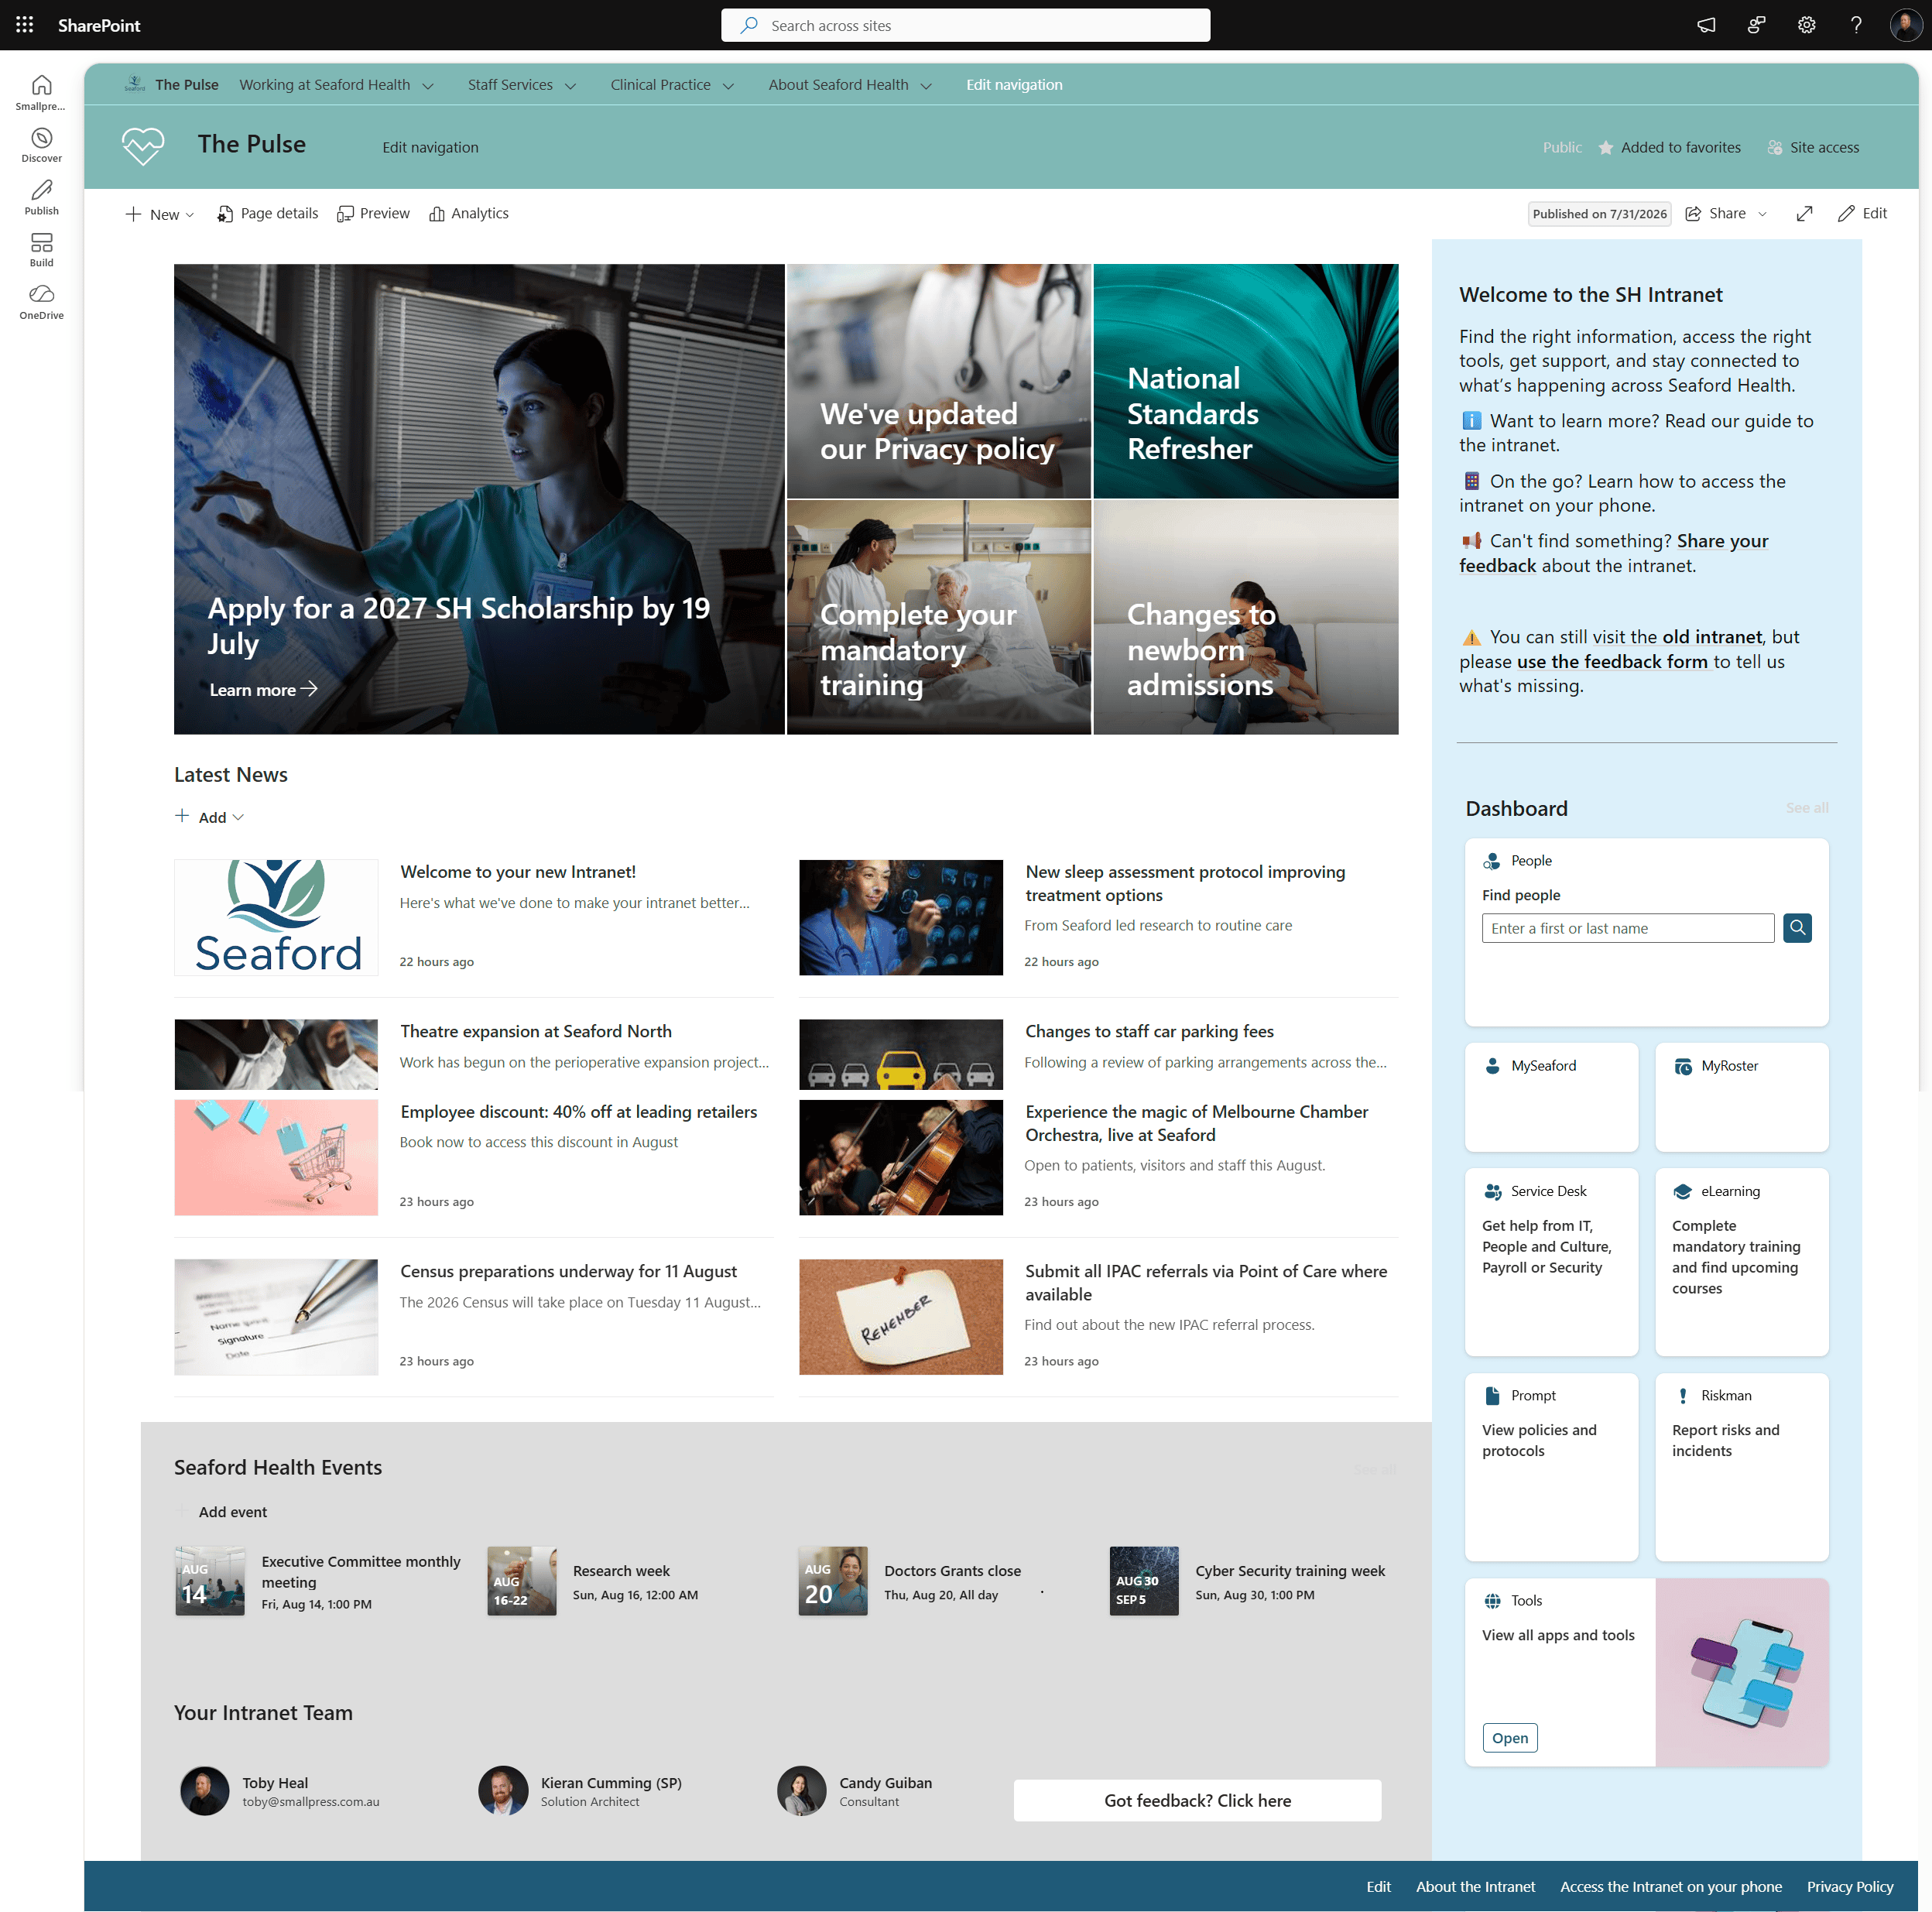The width and height of the screenshot is (1932, 1912).
Task: Click the People search magnifier button
Action: coord(1797,928)
